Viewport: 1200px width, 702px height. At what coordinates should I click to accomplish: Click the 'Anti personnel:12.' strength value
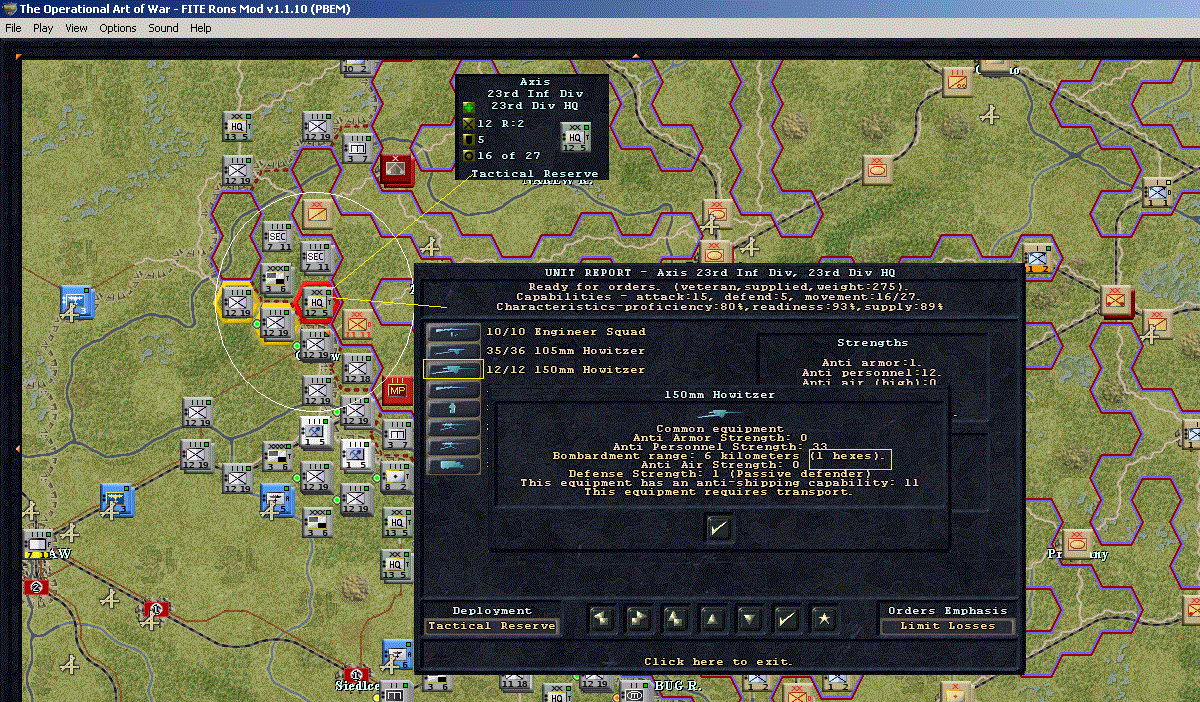pyautogui.click(x=873, y=372)
